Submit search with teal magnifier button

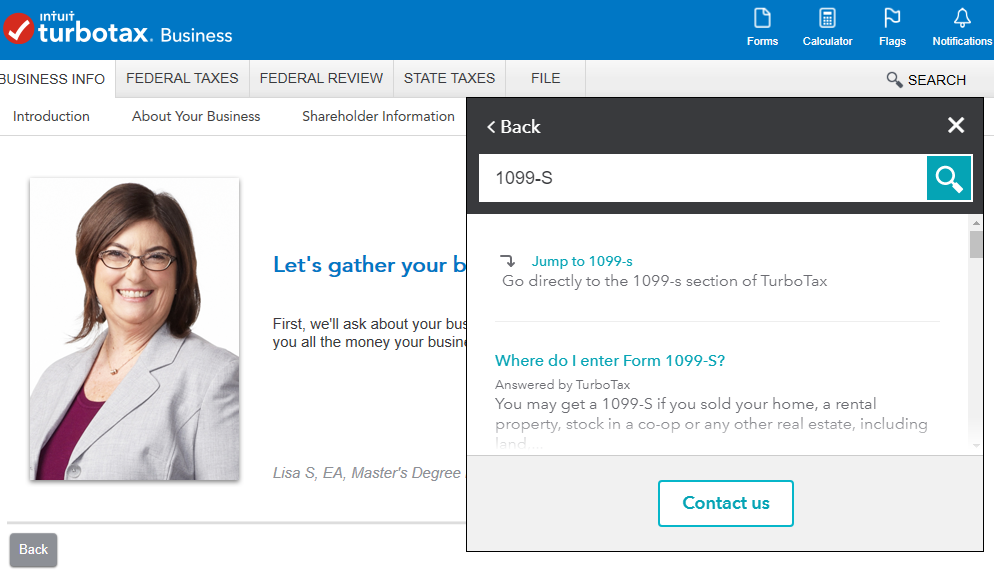pyautogui.click(x=948, y=178)
